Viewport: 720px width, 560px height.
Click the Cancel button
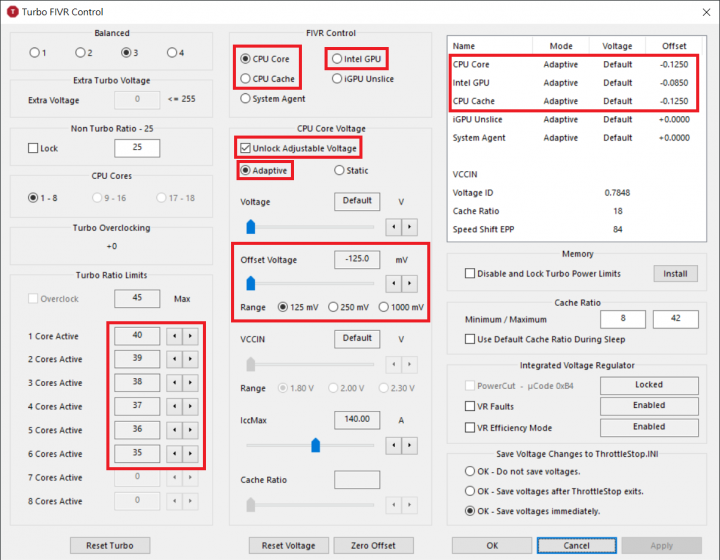[577, 545]
